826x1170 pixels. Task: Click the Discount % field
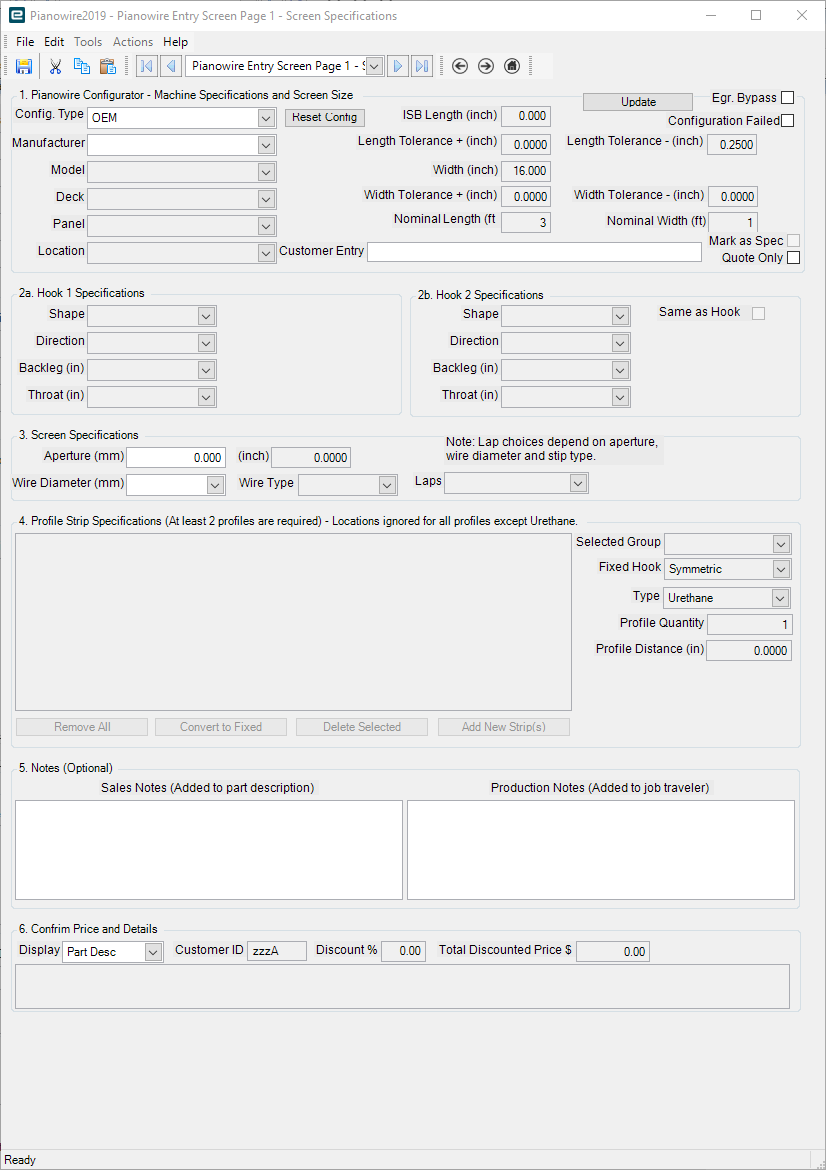403,951
